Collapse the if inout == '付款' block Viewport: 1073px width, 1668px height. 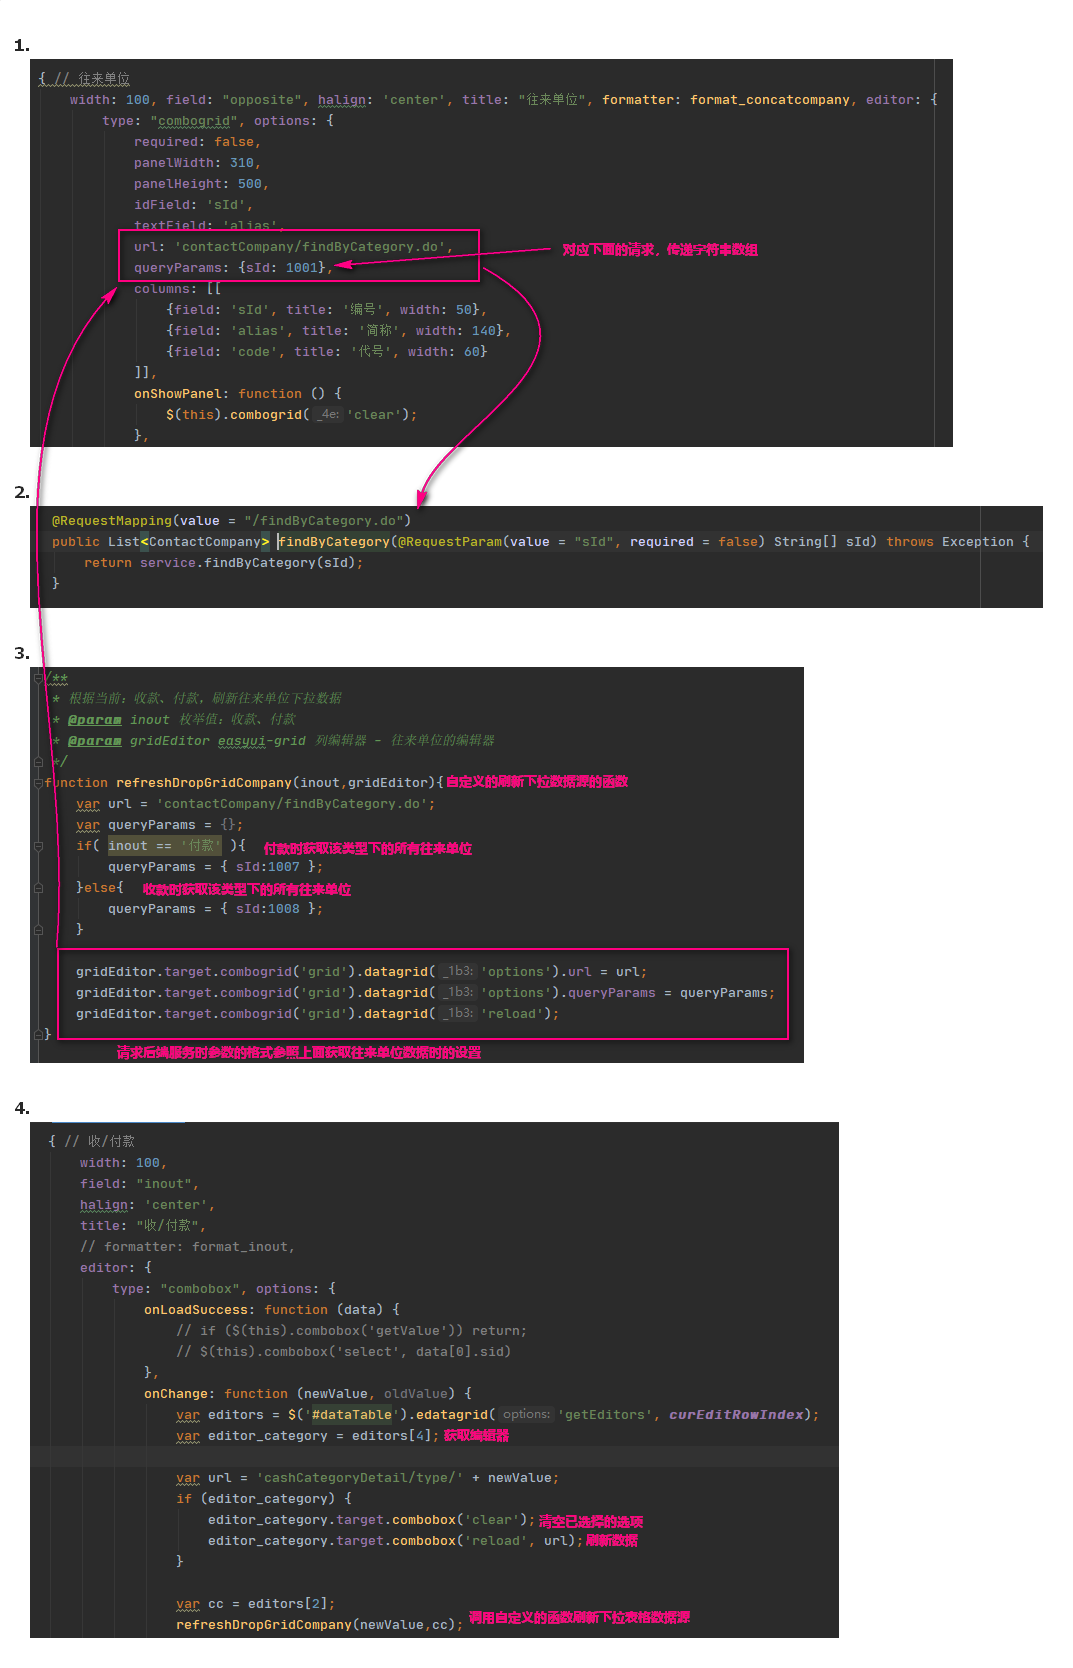click(38, 845)
